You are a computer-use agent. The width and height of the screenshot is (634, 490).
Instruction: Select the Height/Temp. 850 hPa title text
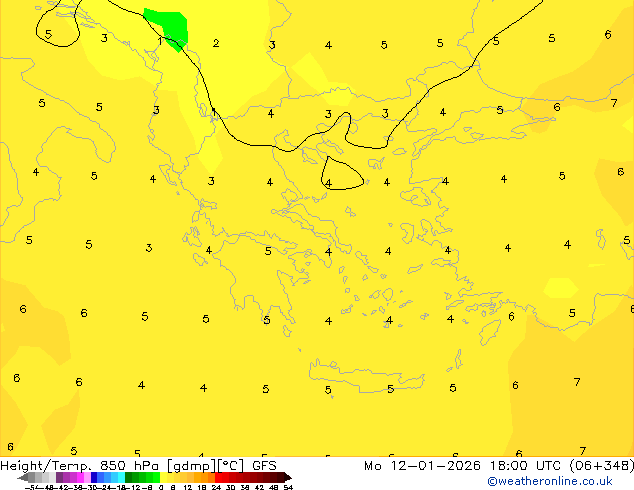(x=81, y=466)
